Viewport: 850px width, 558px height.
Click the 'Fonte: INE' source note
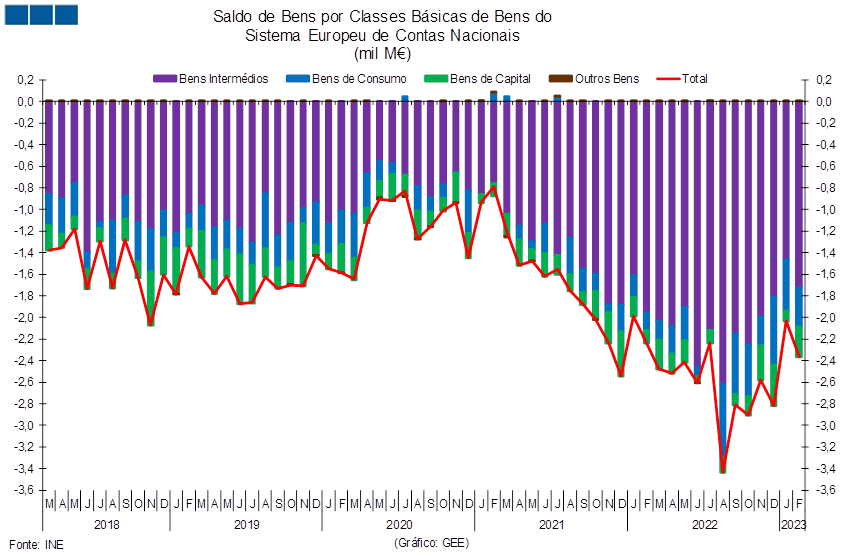click(x=36, y=544)
